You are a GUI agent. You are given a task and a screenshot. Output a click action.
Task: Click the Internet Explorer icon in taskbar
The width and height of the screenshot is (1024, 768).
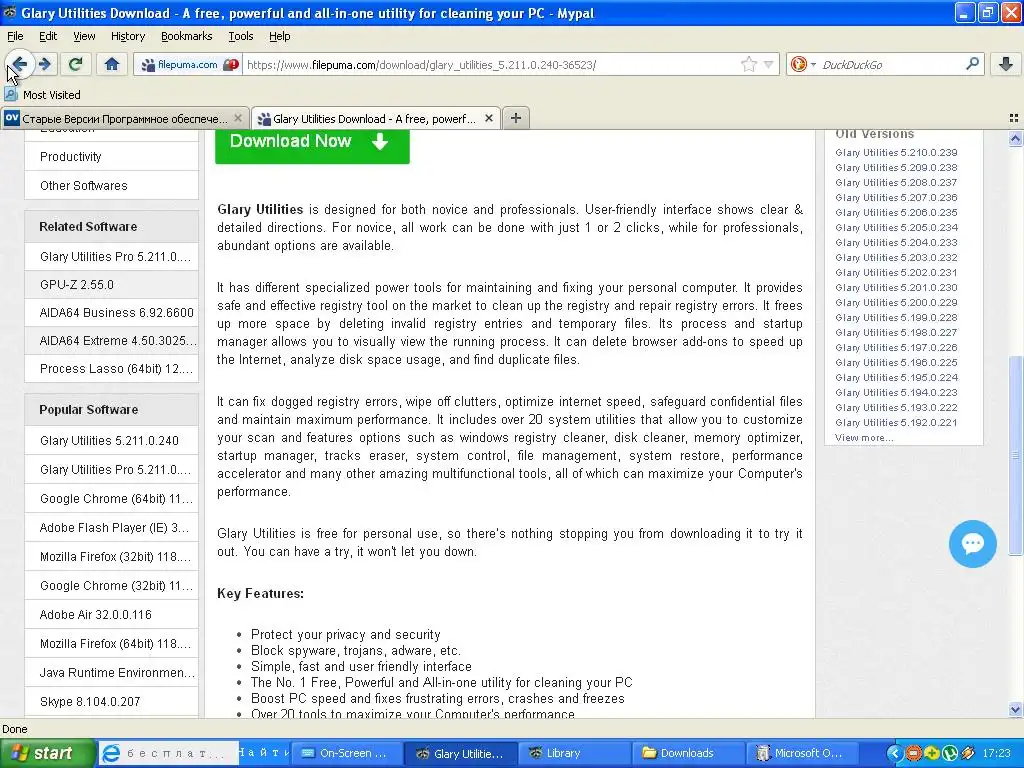[112, 754]
